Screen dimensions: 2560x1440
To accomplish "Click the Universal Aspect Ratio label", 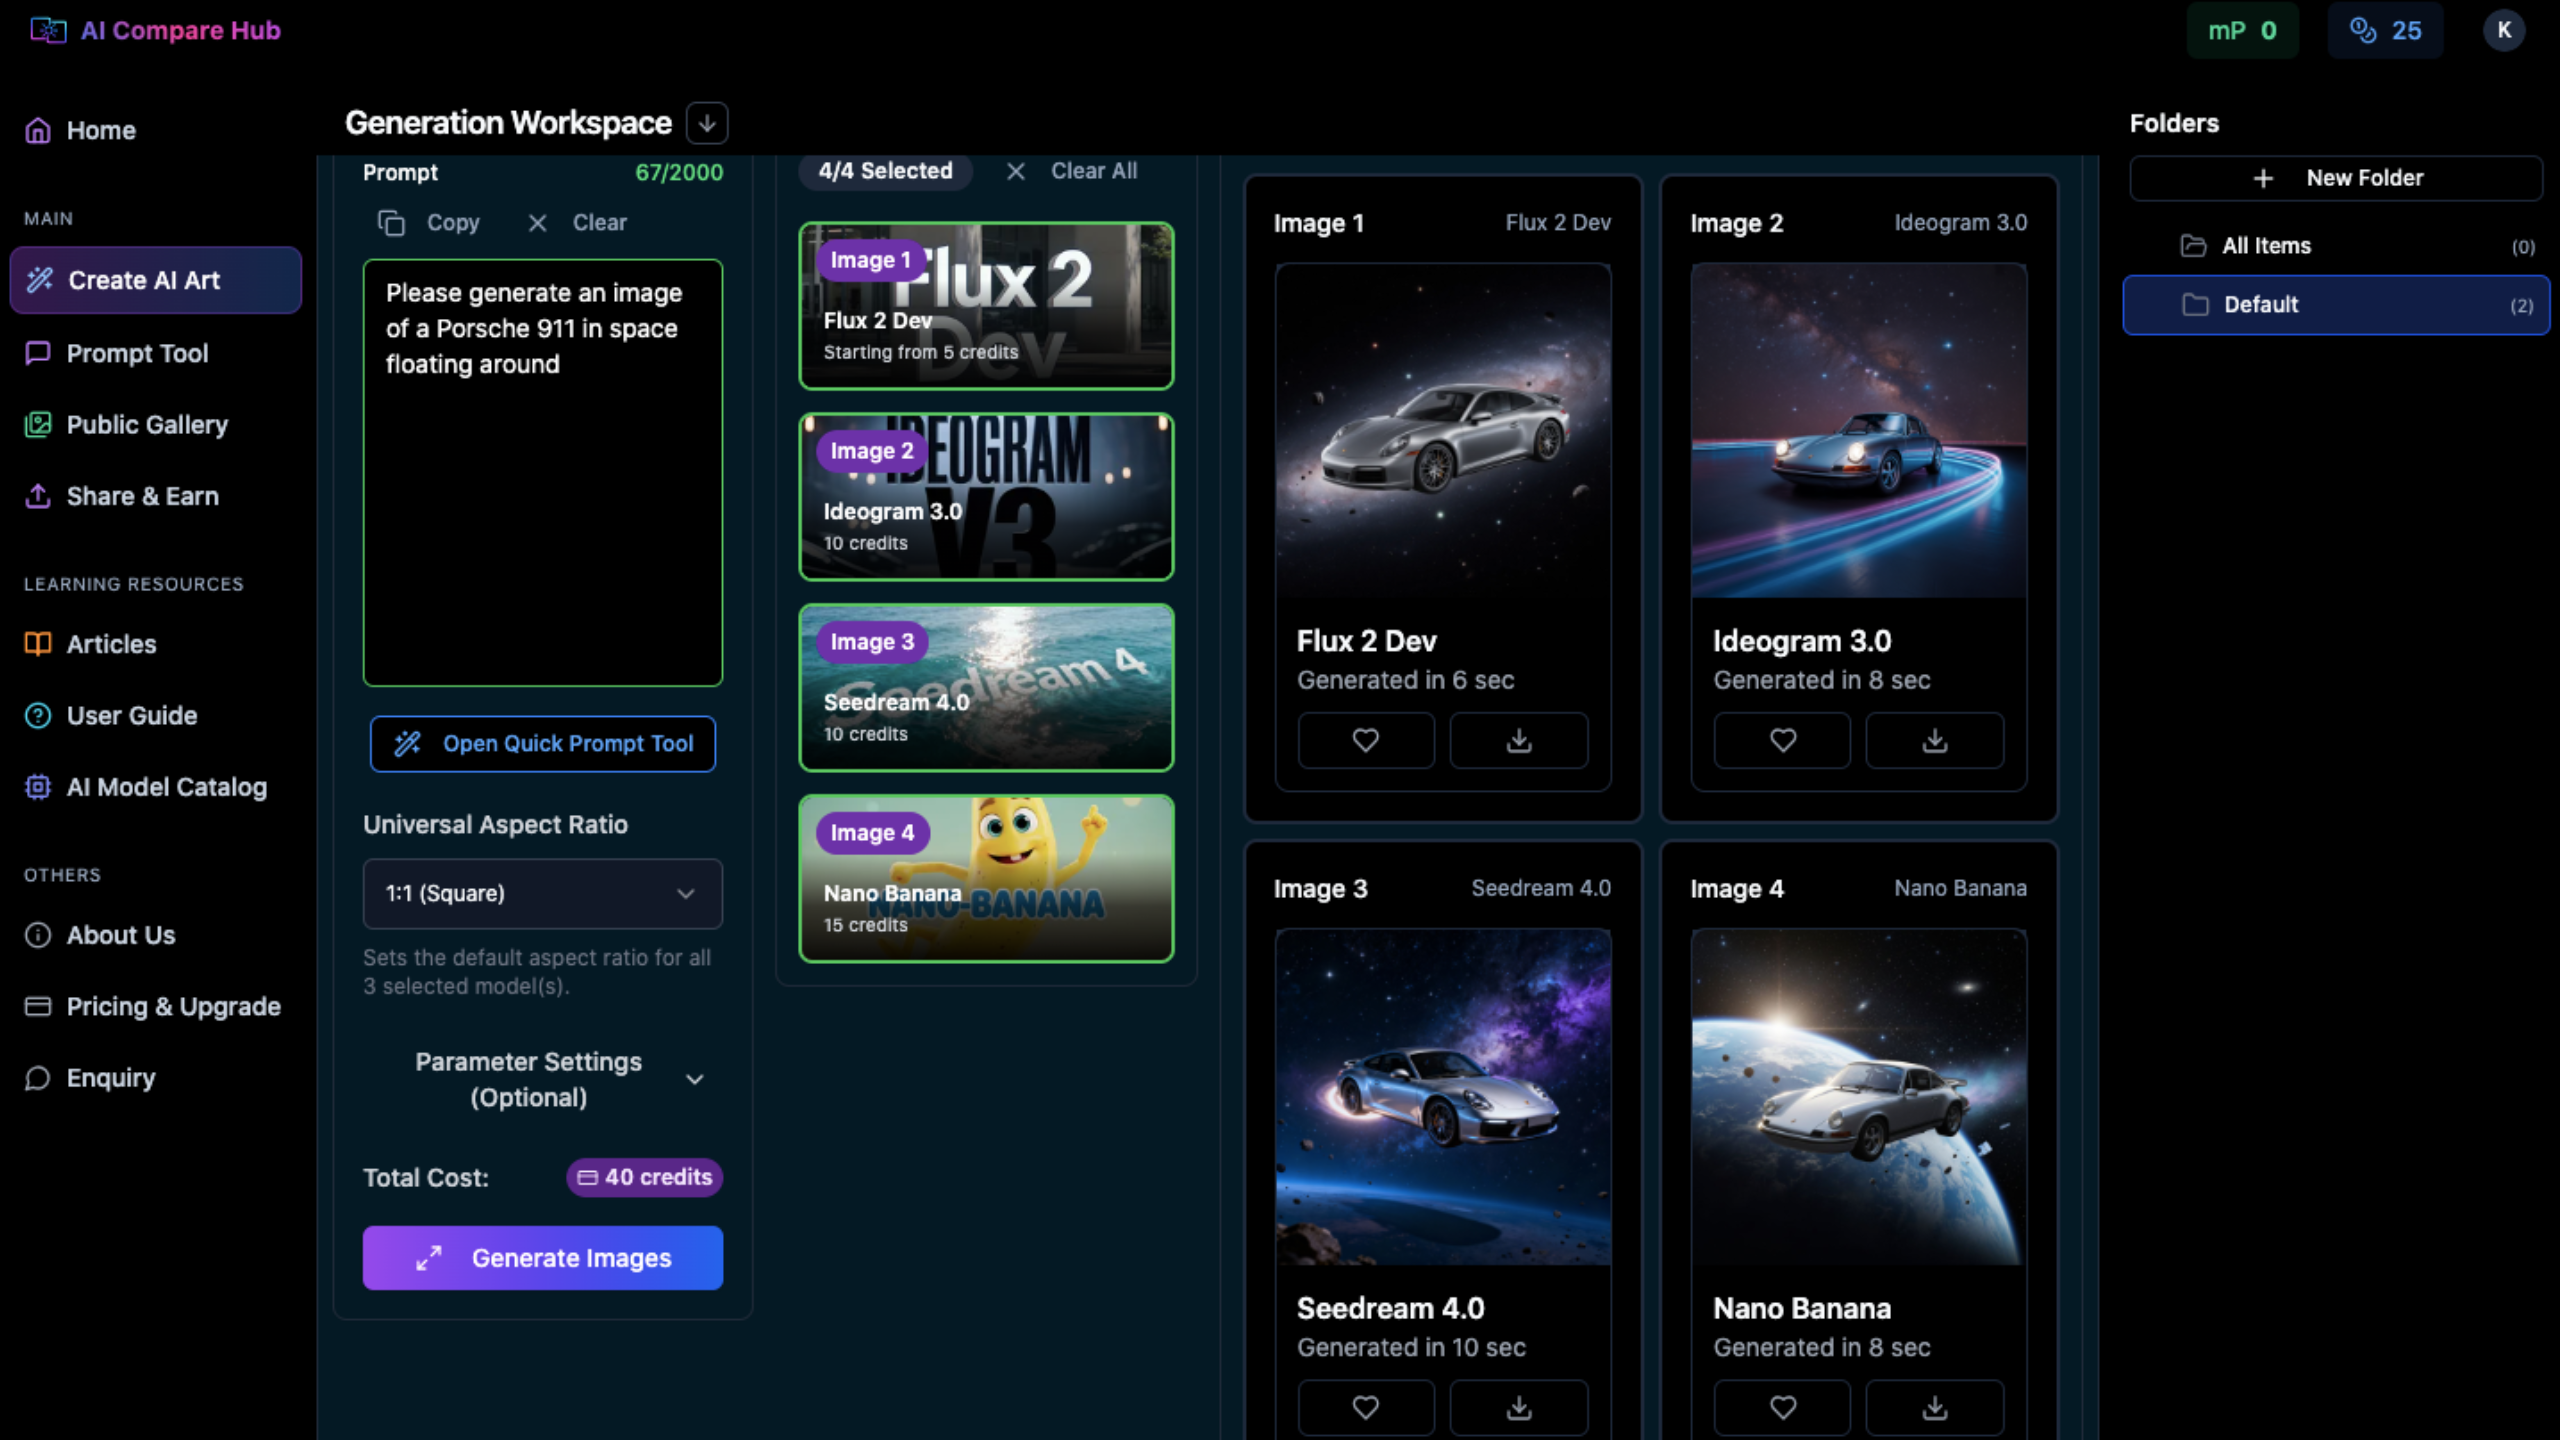I will click(x=495, y=824).
